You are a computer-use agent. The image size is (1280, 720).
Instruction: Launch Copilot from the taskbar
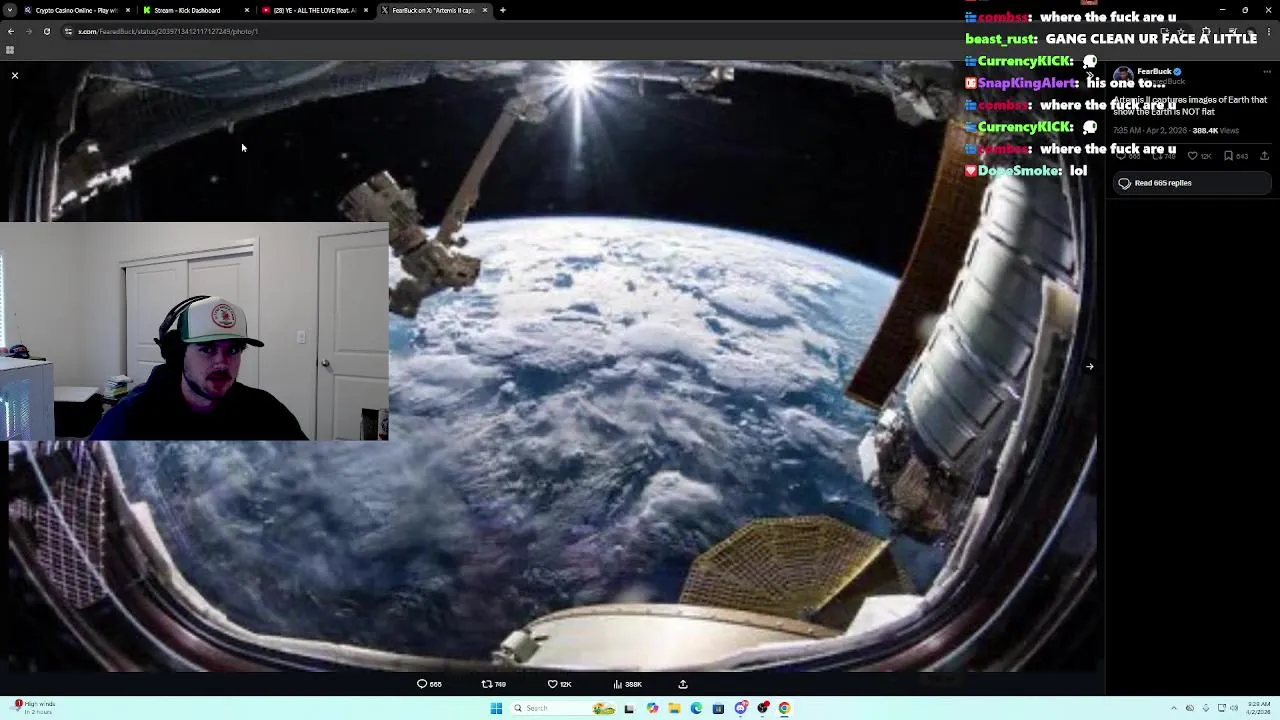point(652,708)
